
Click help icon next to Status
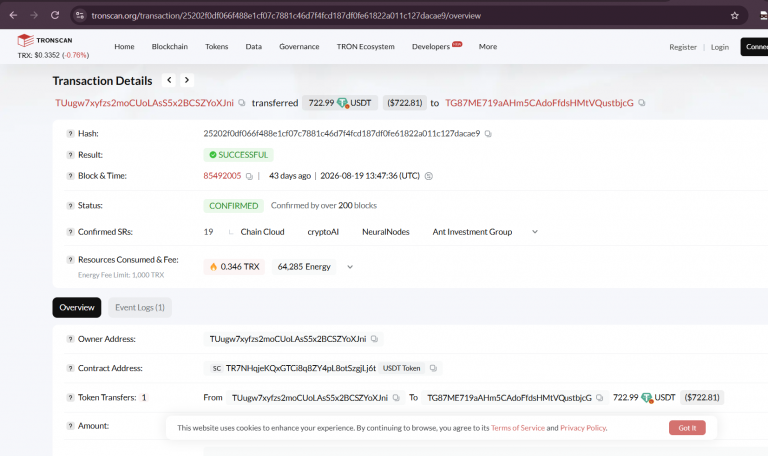pos(70,206)
